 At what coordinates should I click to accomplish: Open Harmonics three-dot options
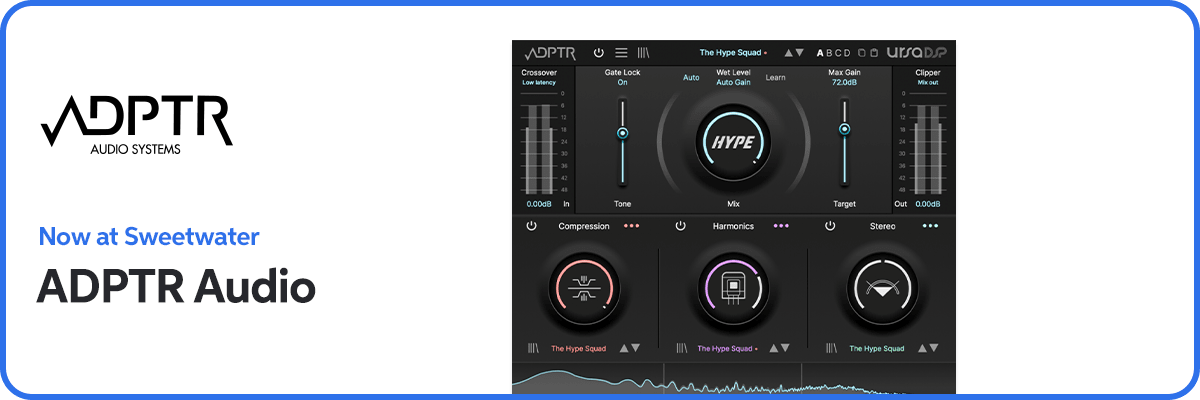781,226
